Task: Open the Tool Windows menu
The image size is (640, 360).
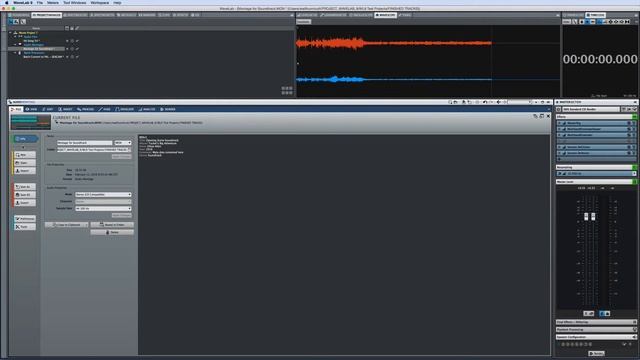Action: pyautogui.click(x=74, y=2)
